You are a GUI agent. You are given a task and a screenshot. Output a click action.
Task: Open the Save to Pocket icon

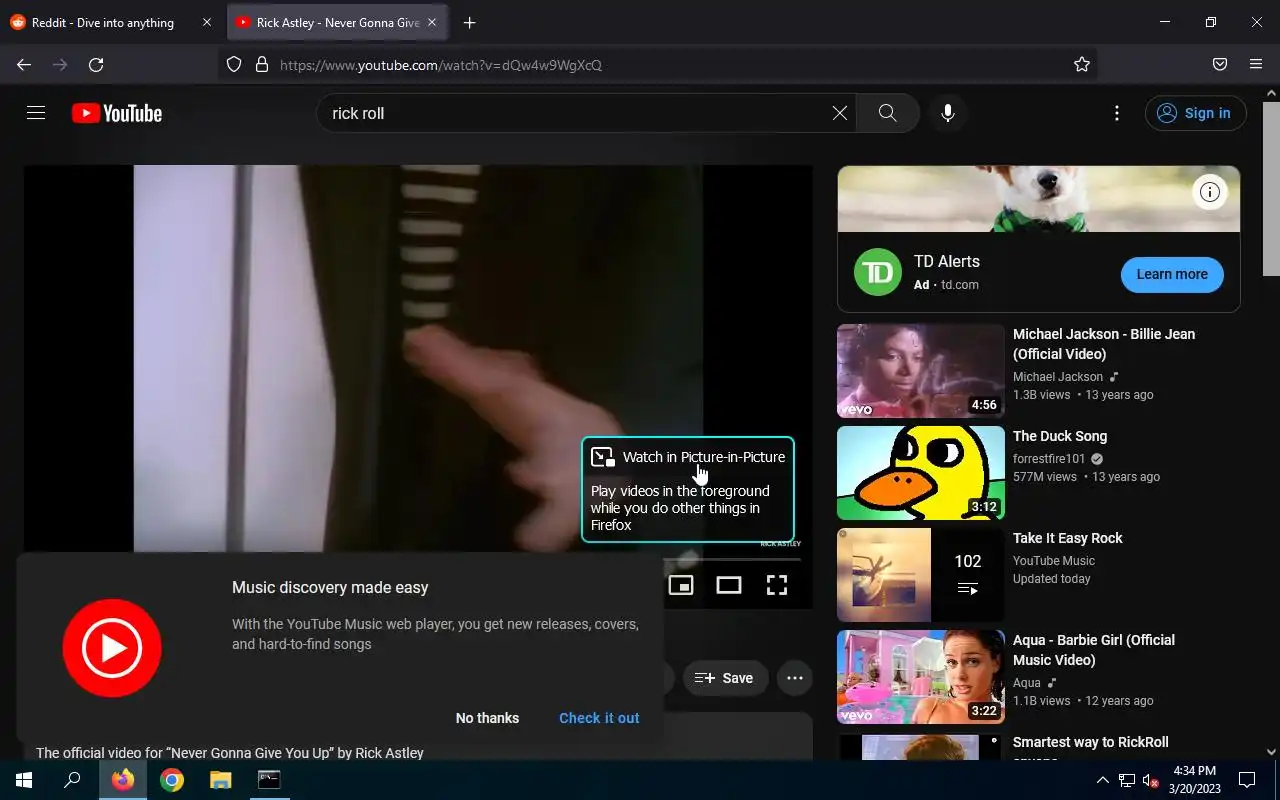(x=1220, y=64)
